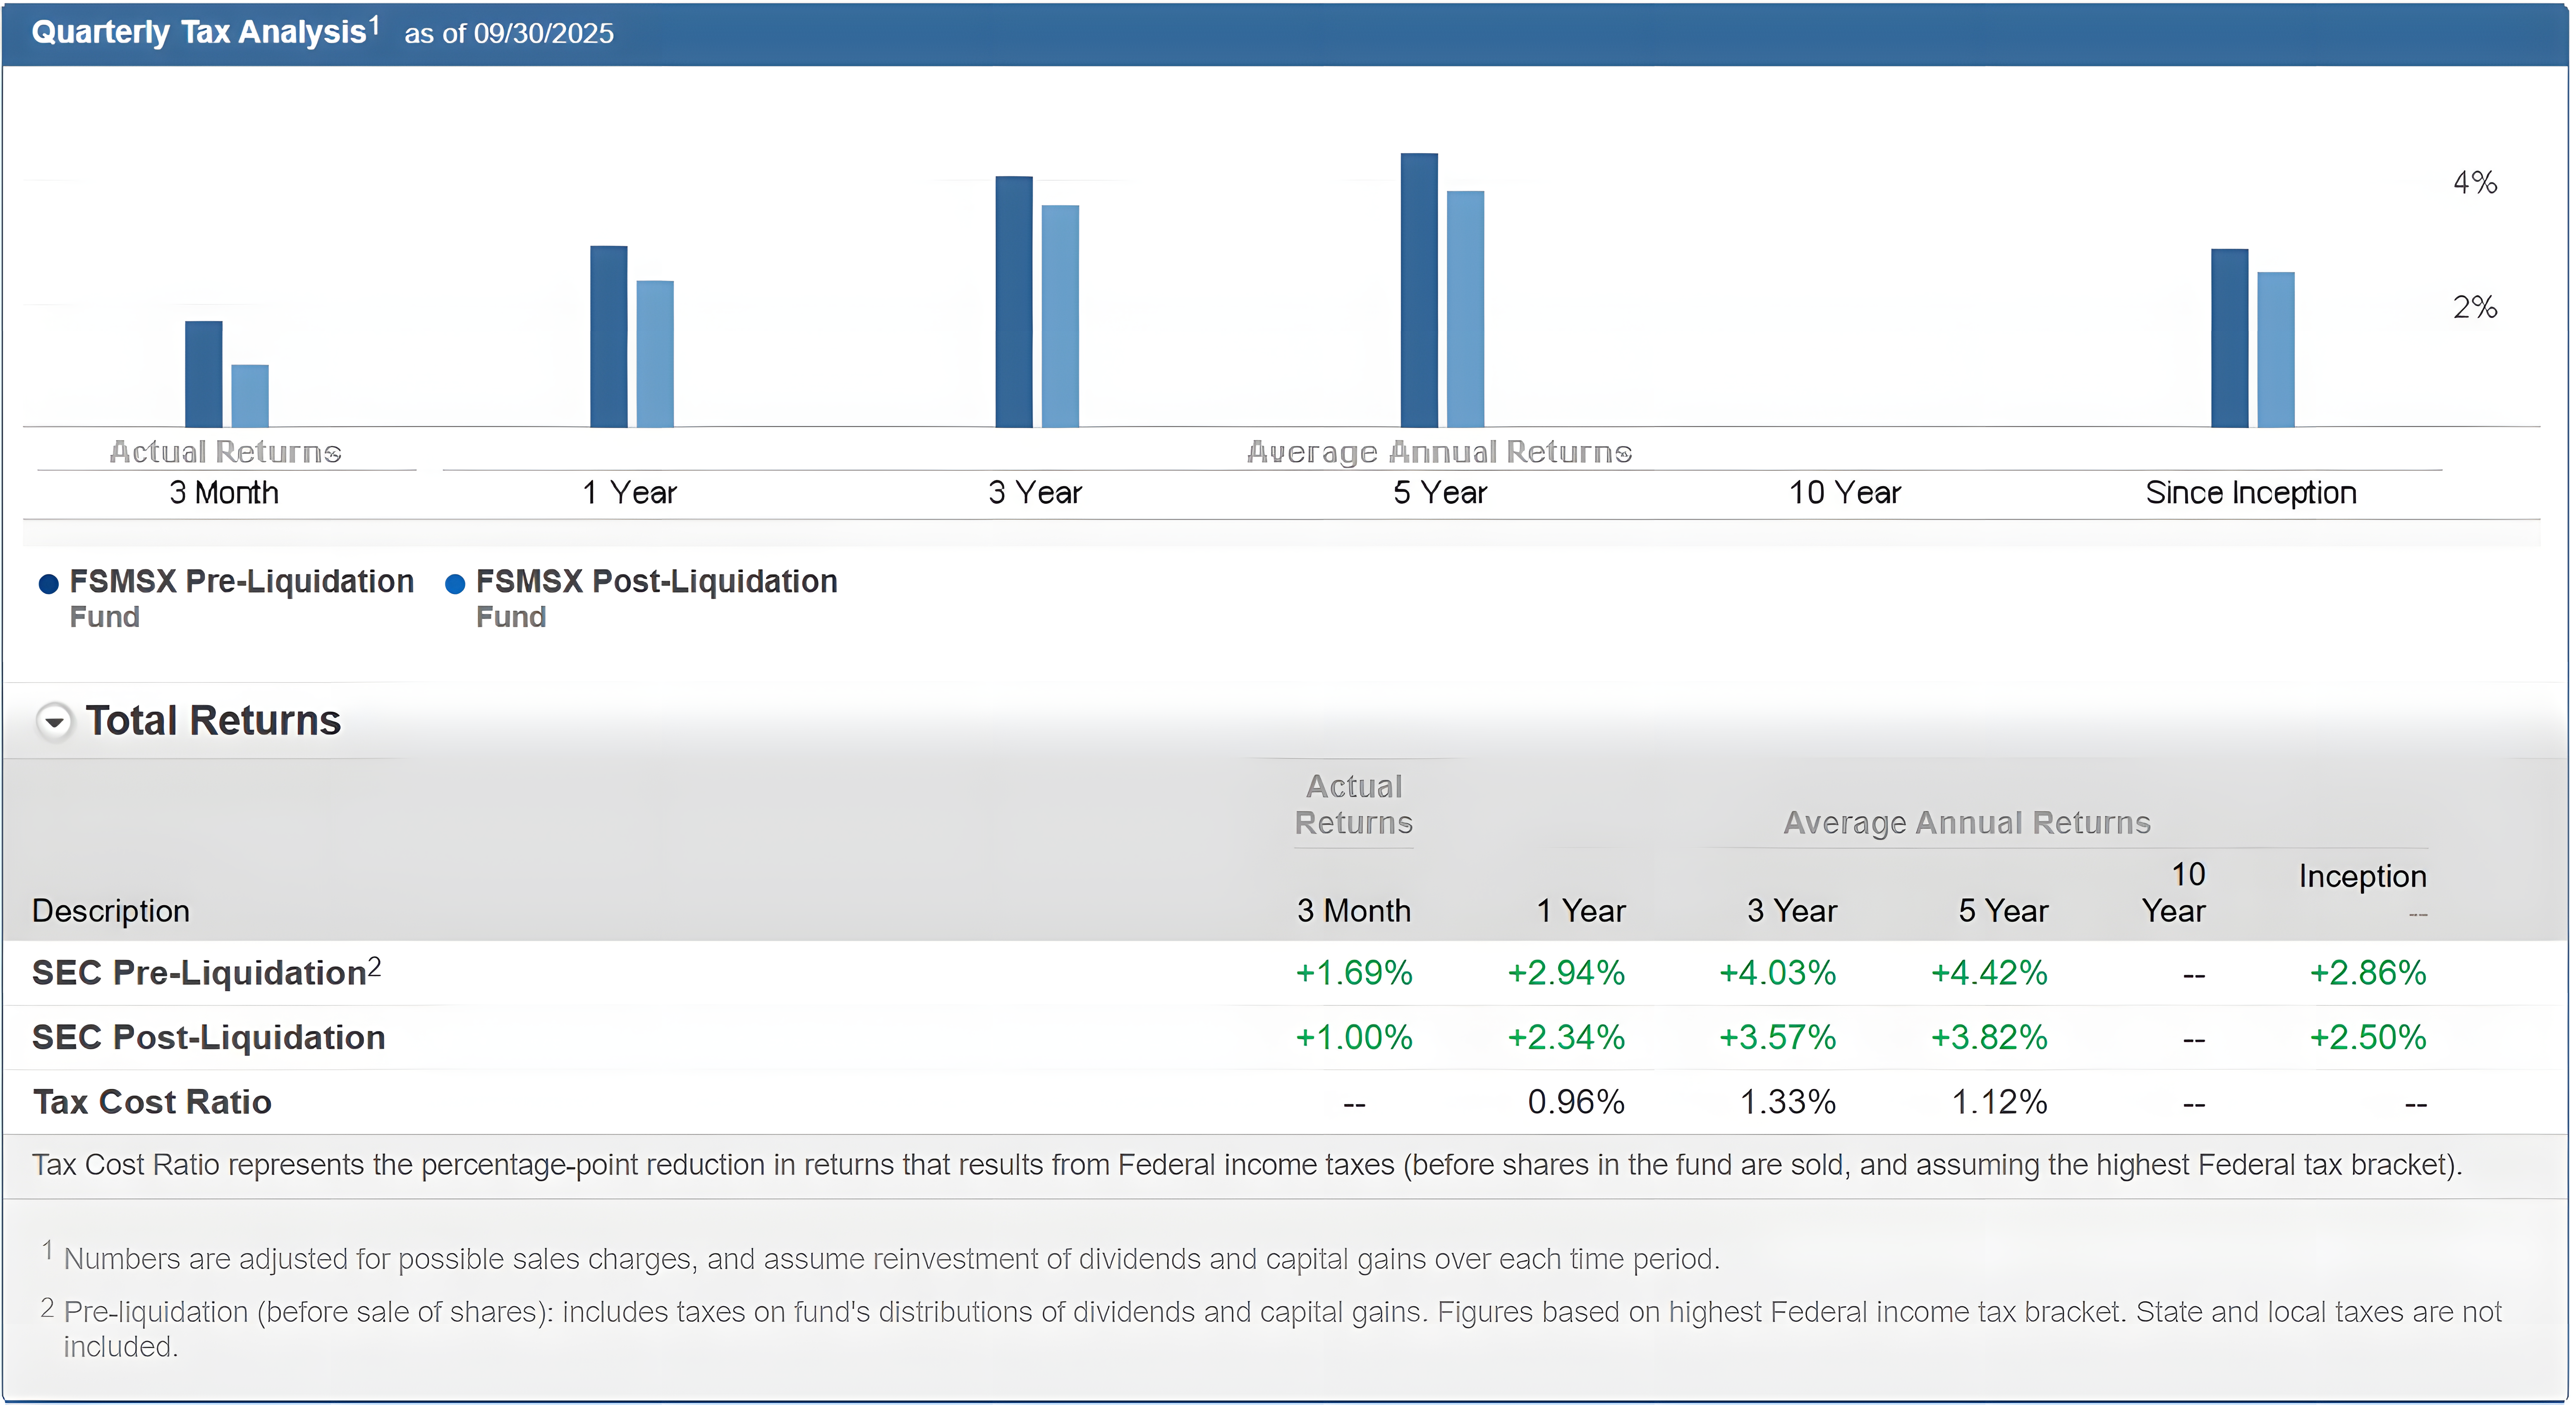This screenshot has width=2576, height=1405.
Task: Click the Tax Cost Ratio row label
Action: click(x=152, y=1102)
